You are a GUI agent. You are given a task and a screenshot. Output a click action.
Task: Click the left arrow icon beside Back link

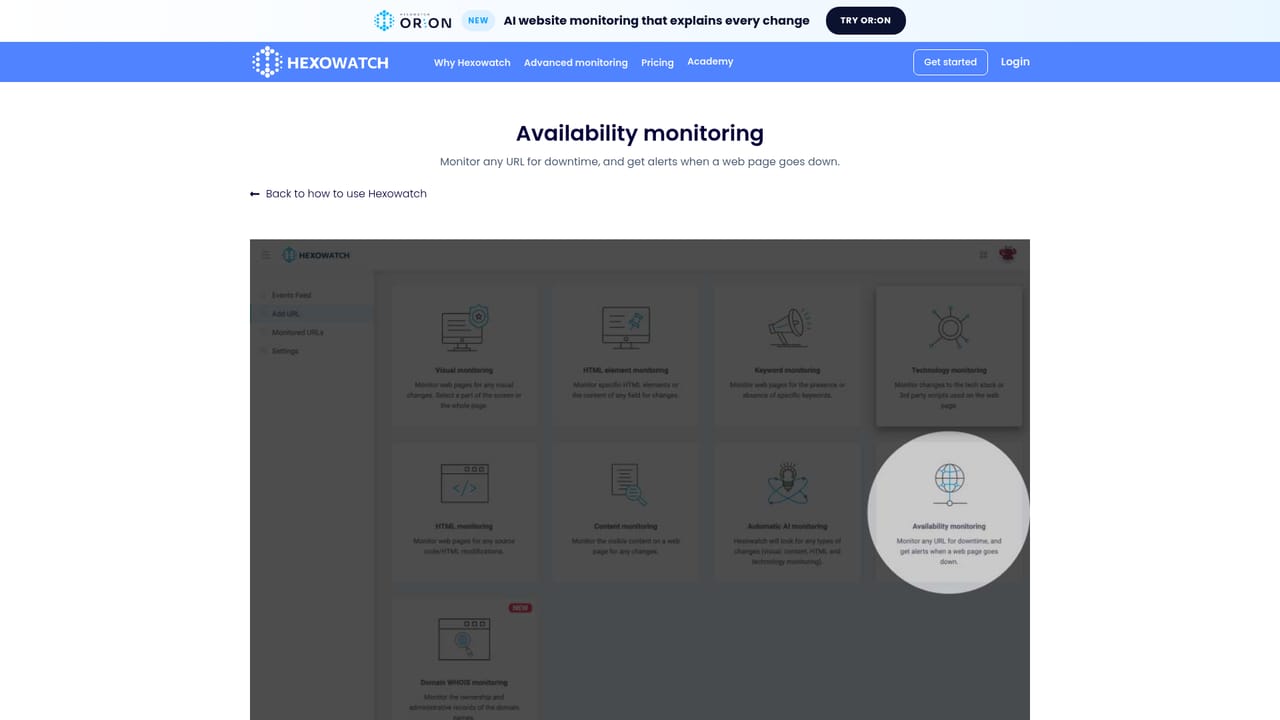pos(255,194)
